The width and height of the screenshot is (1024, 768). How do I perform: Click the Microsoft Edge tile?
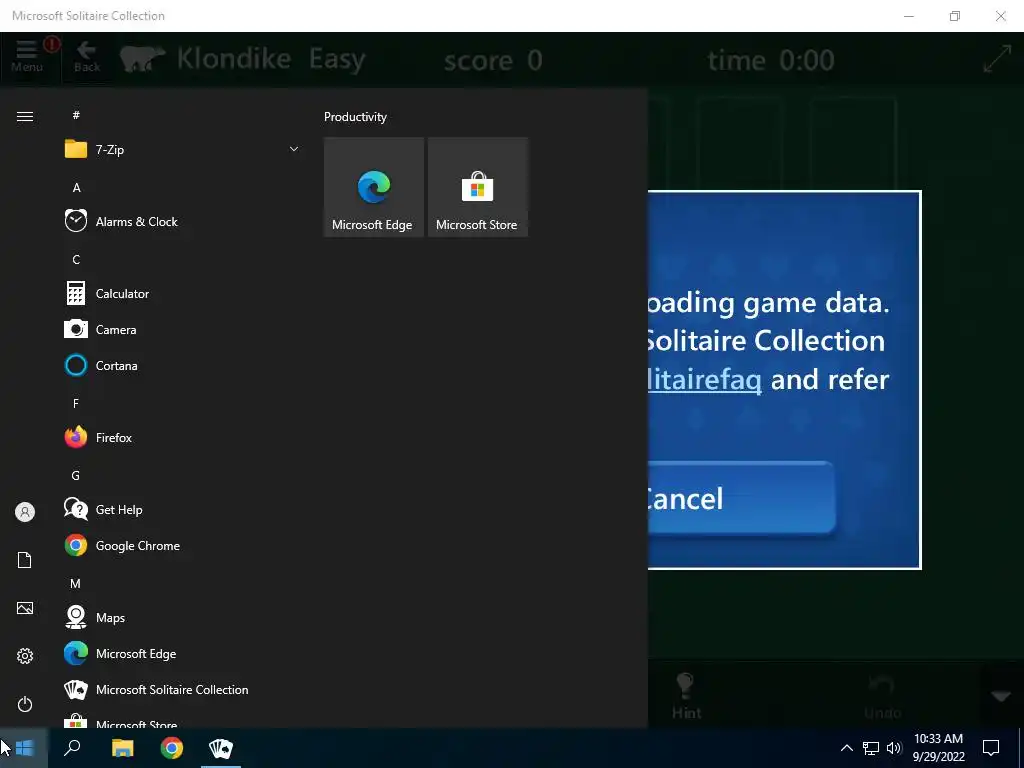(x=374, y=187)
